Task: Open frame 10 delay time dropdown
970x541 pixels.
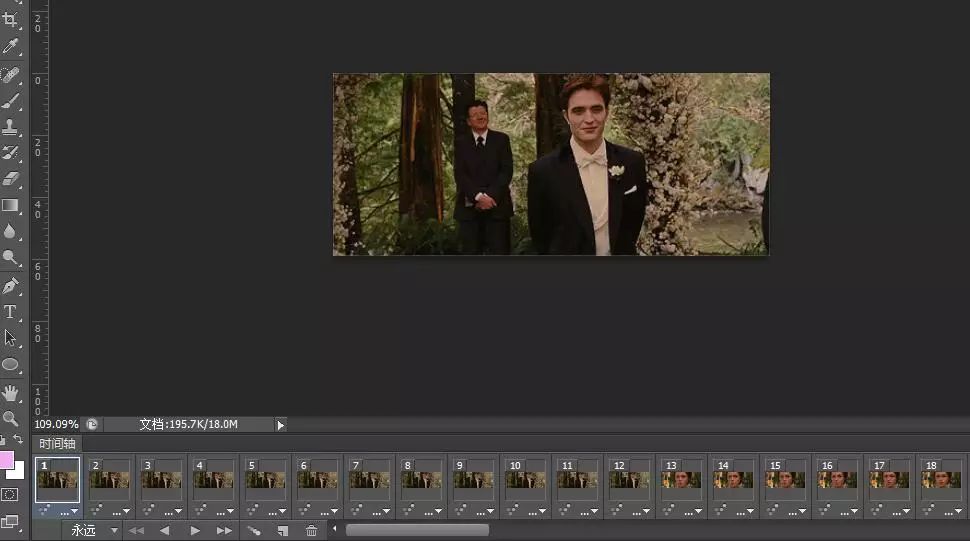Action: pyautogui.click(x=536, y=511)
